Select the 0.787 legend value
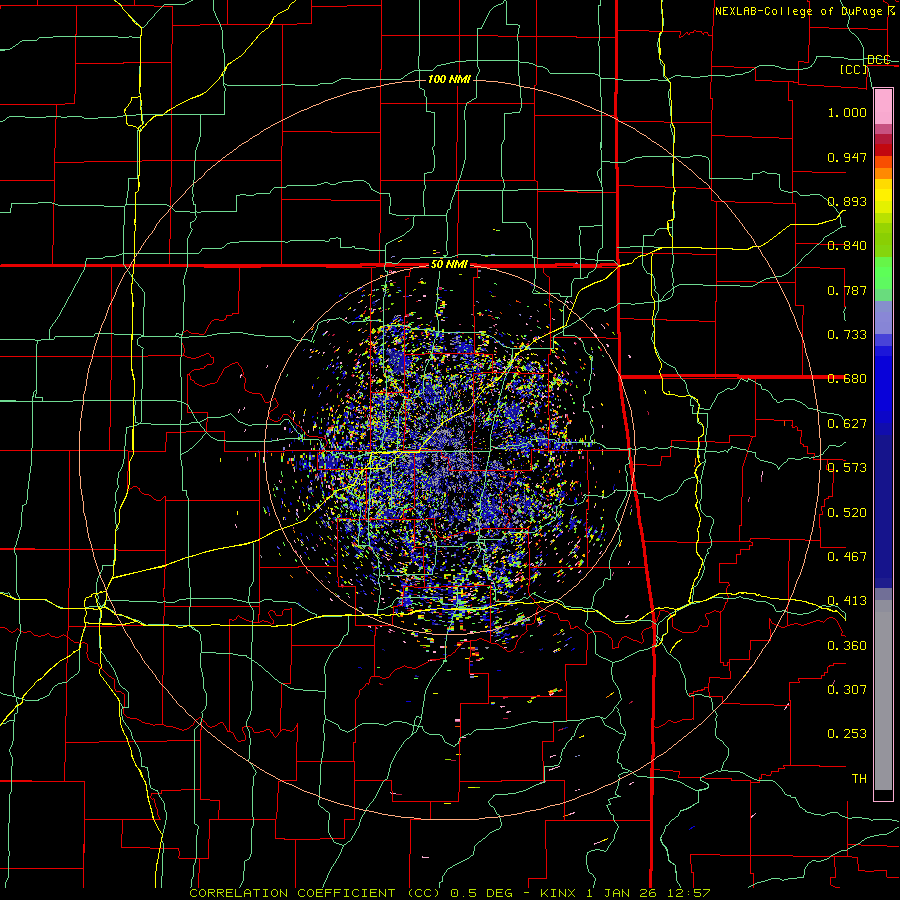Viewport: 900px width, 900px height. (847, 290)
